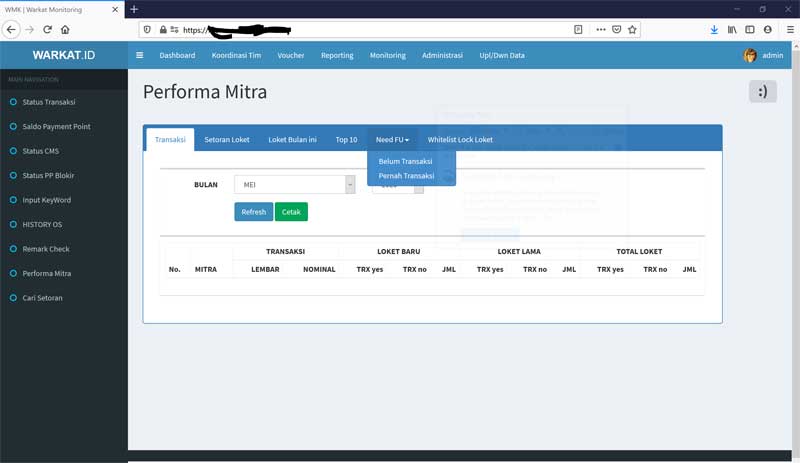The height and width of the screenshot is (463, 800).
Task: Click the smiley face button
Action: pyautogui.click(x=762, y=91)
